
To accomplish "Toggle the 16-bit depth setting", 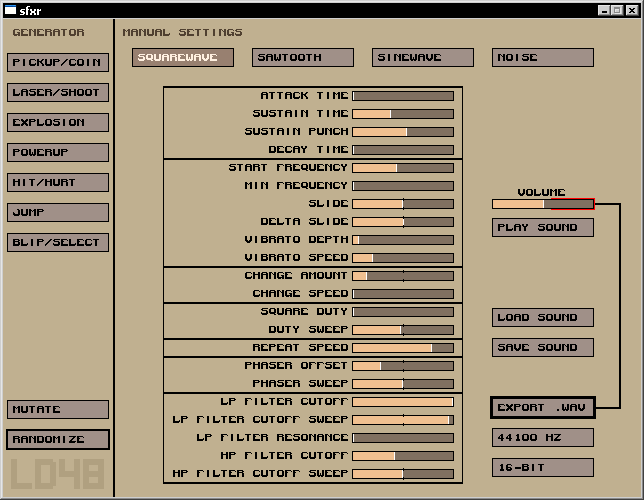I will 543,468.
